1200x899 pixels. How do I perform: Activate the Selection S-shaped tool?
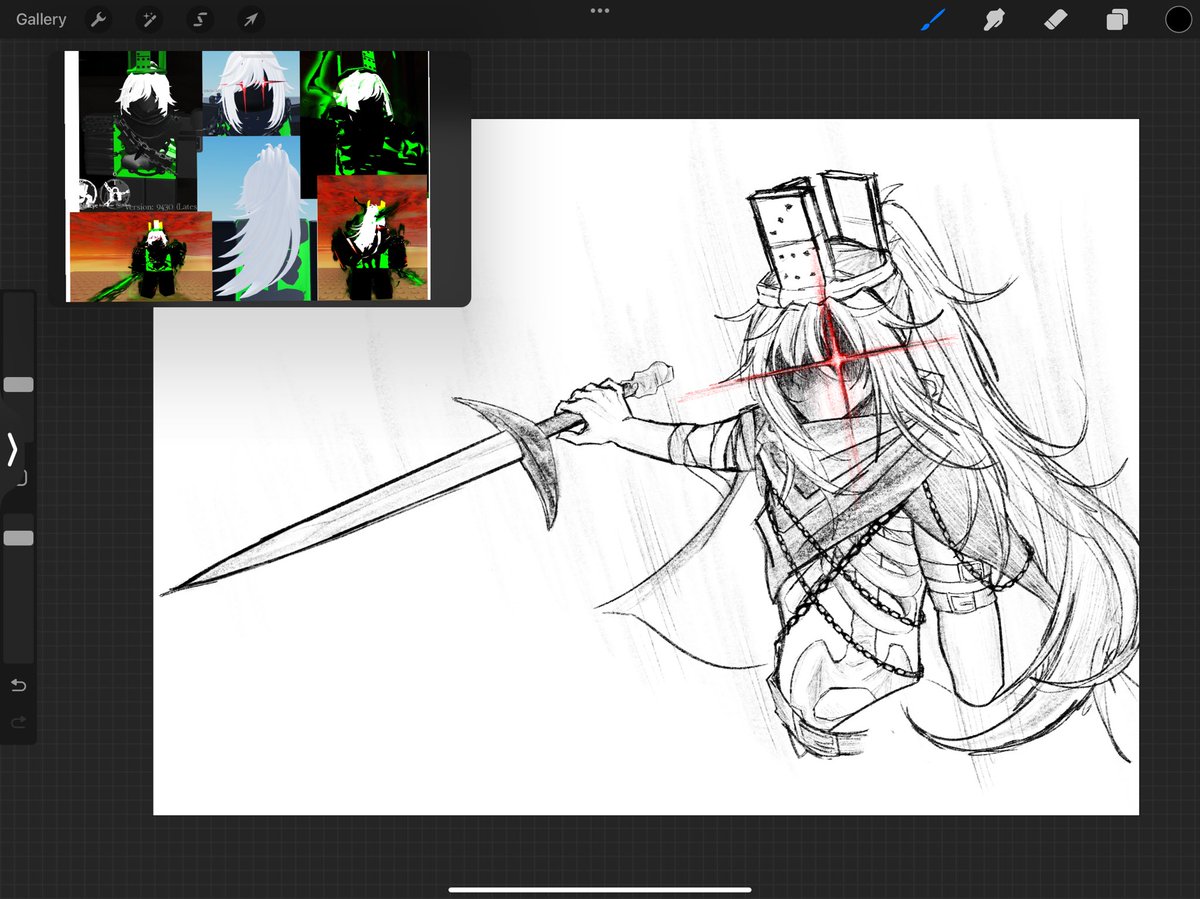point(200,19)
